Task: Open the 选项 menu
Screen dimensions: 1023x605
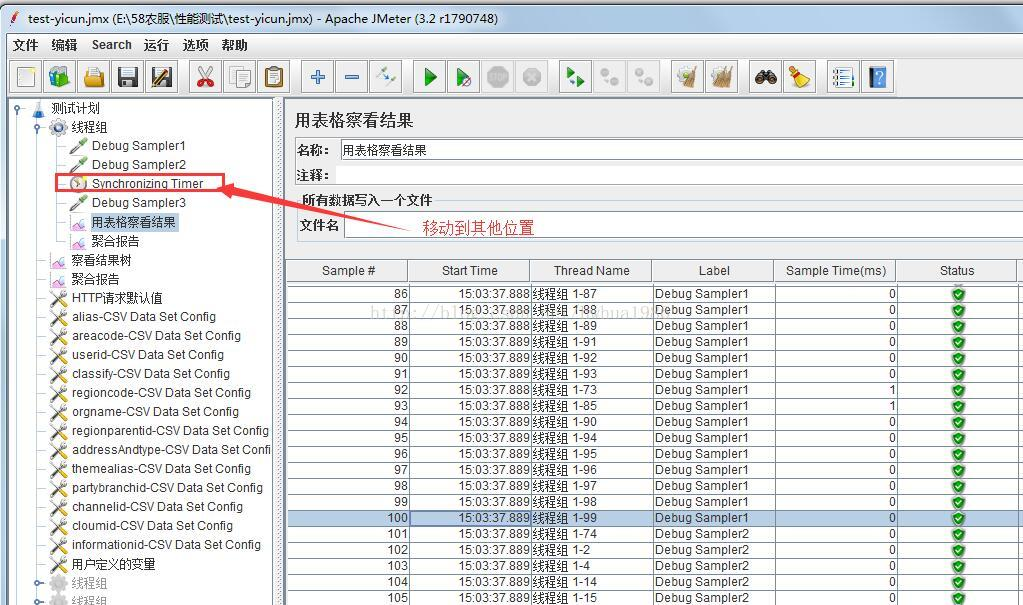Action: tap(195, 45)
